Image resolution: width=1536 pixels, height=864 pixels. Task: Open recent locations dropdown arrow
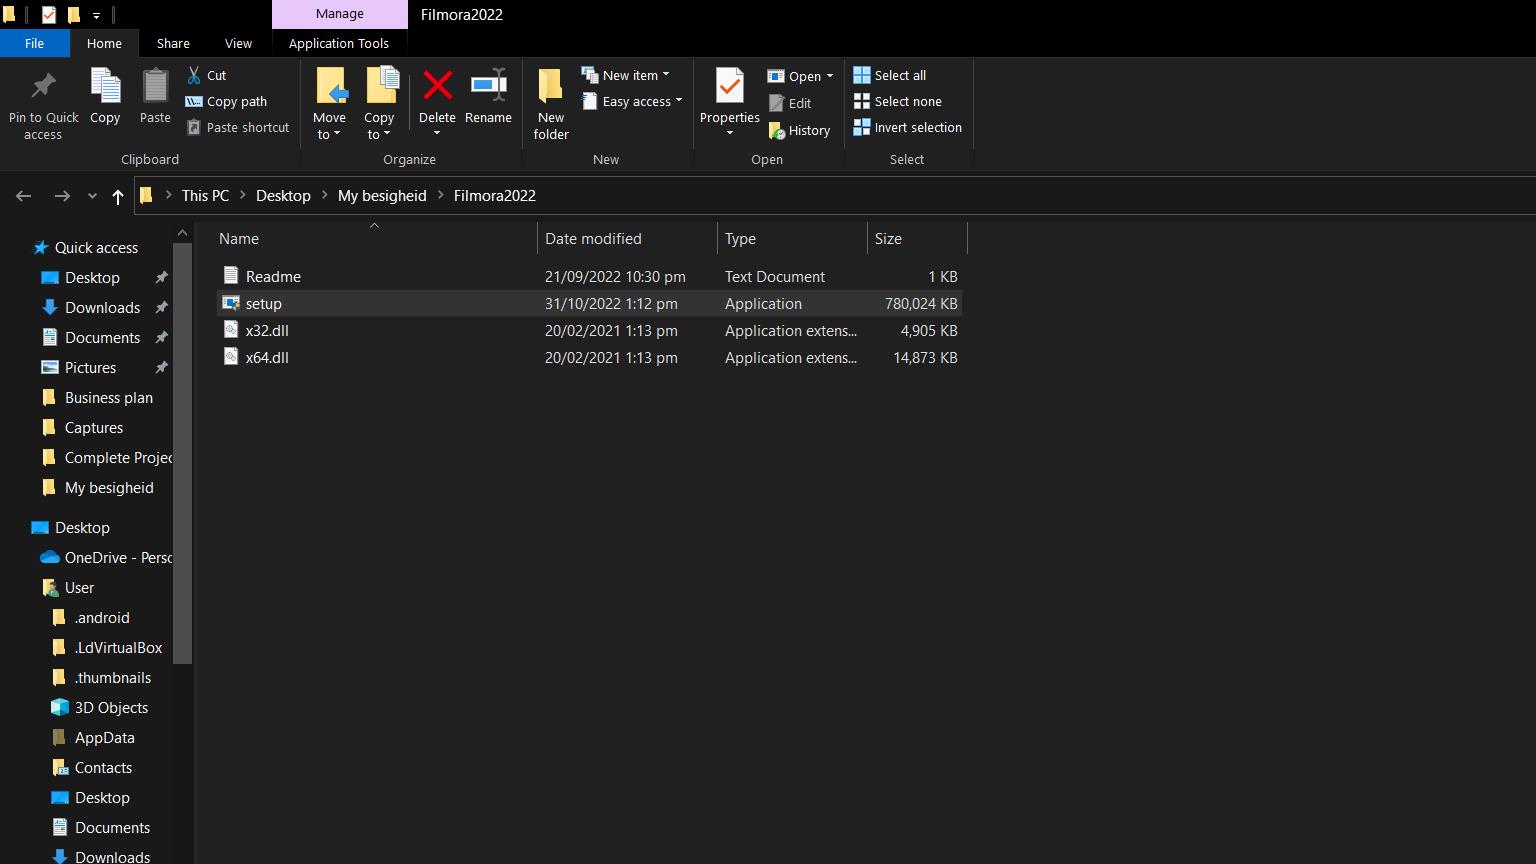[92, 196]
